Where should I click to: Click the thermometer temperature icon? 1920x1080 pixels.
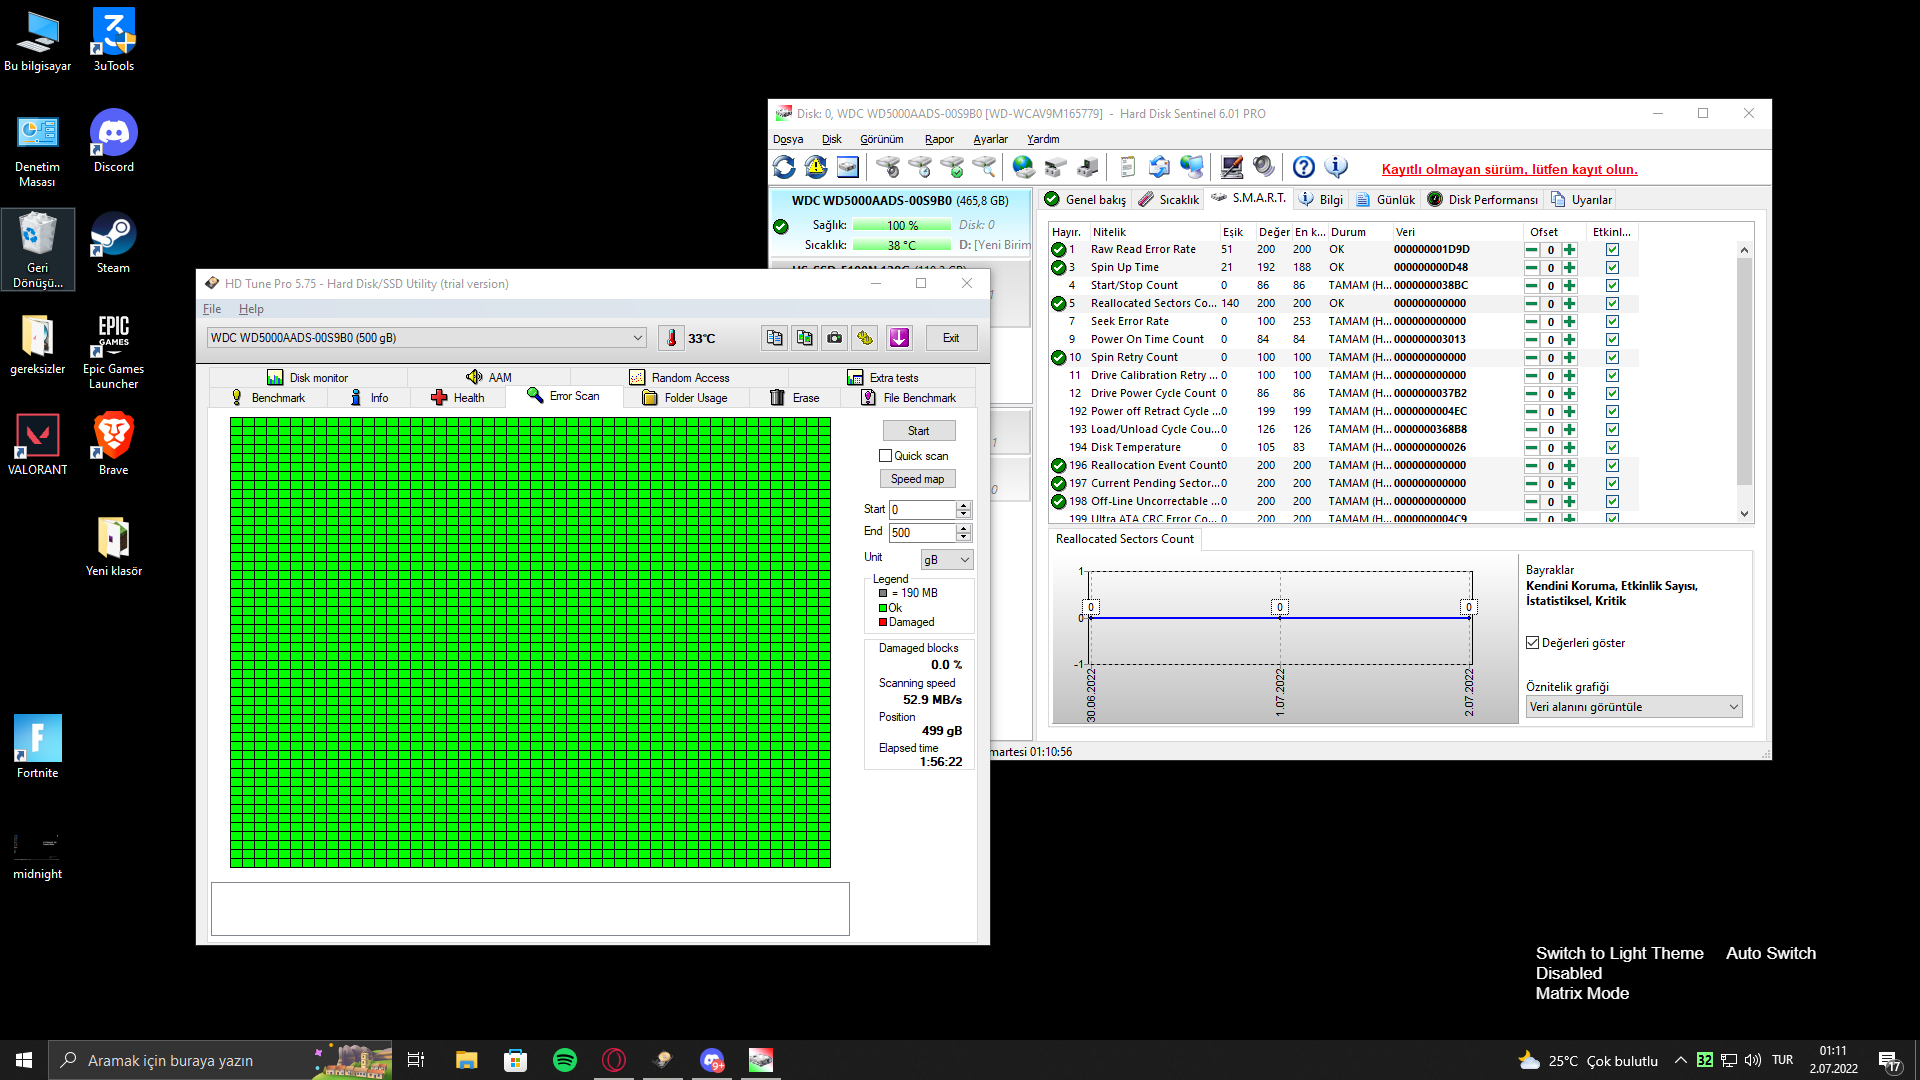[x=671, y=338]
